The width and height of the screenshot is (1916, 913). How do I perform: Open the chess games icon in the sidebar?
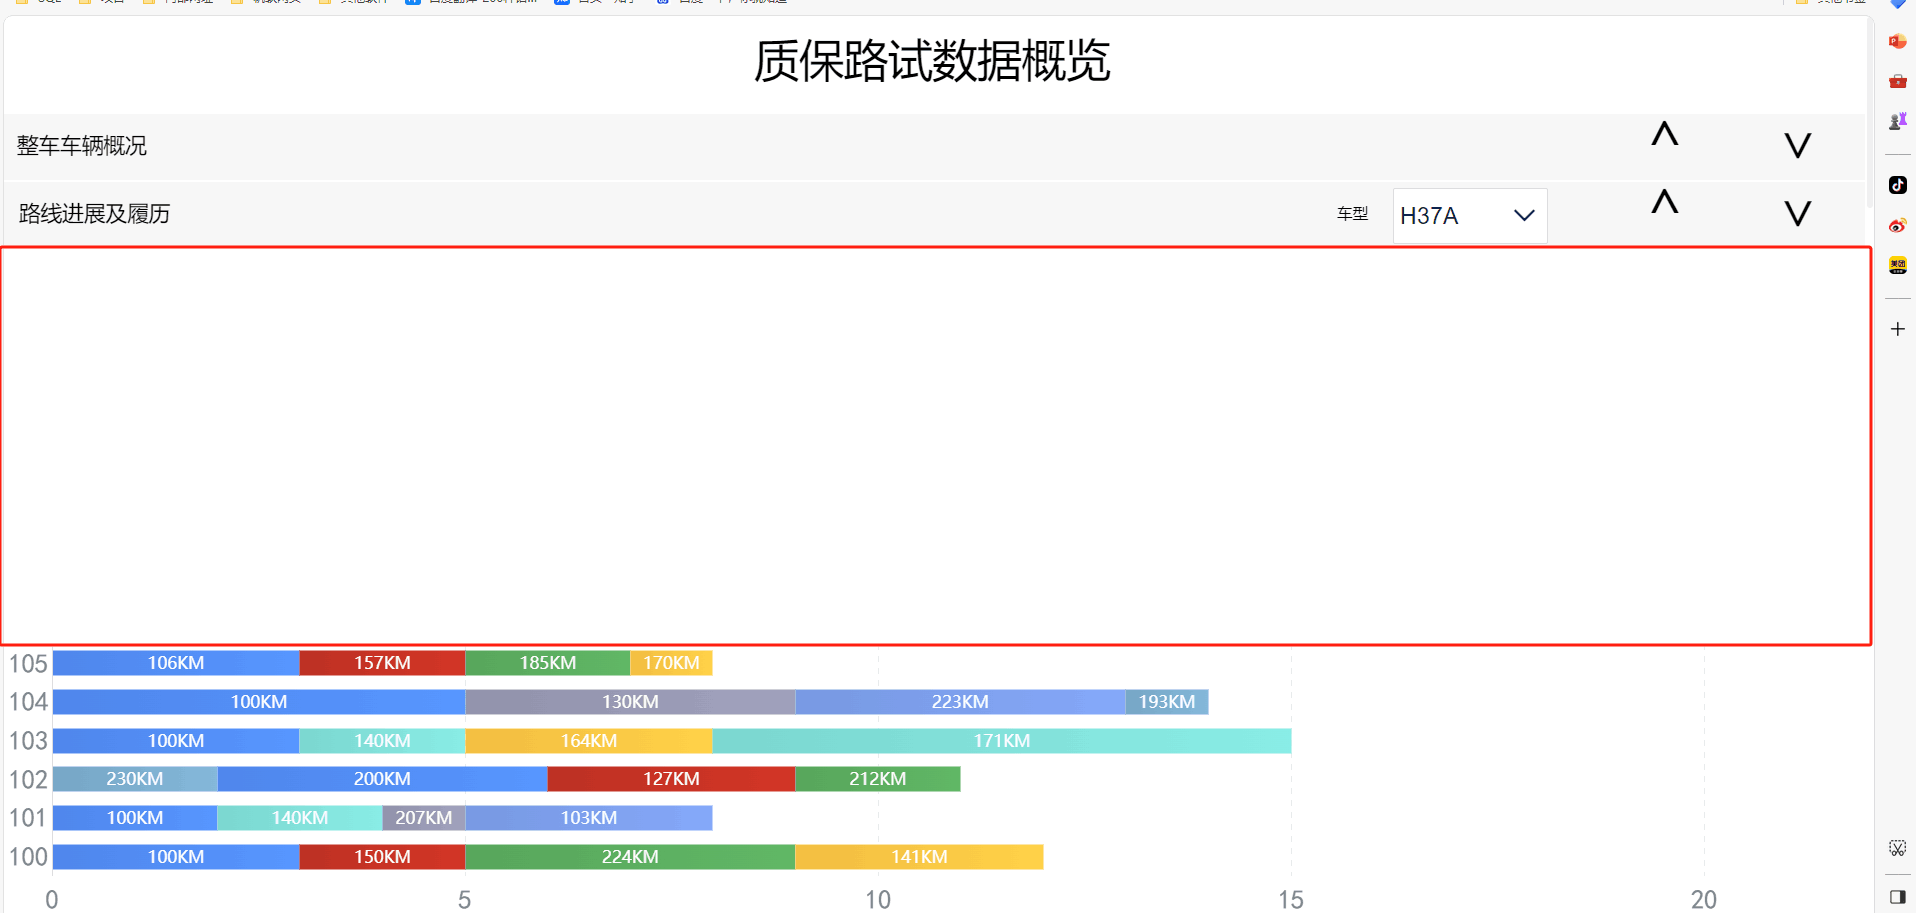pyautogui.click(x=1897, y=121)
